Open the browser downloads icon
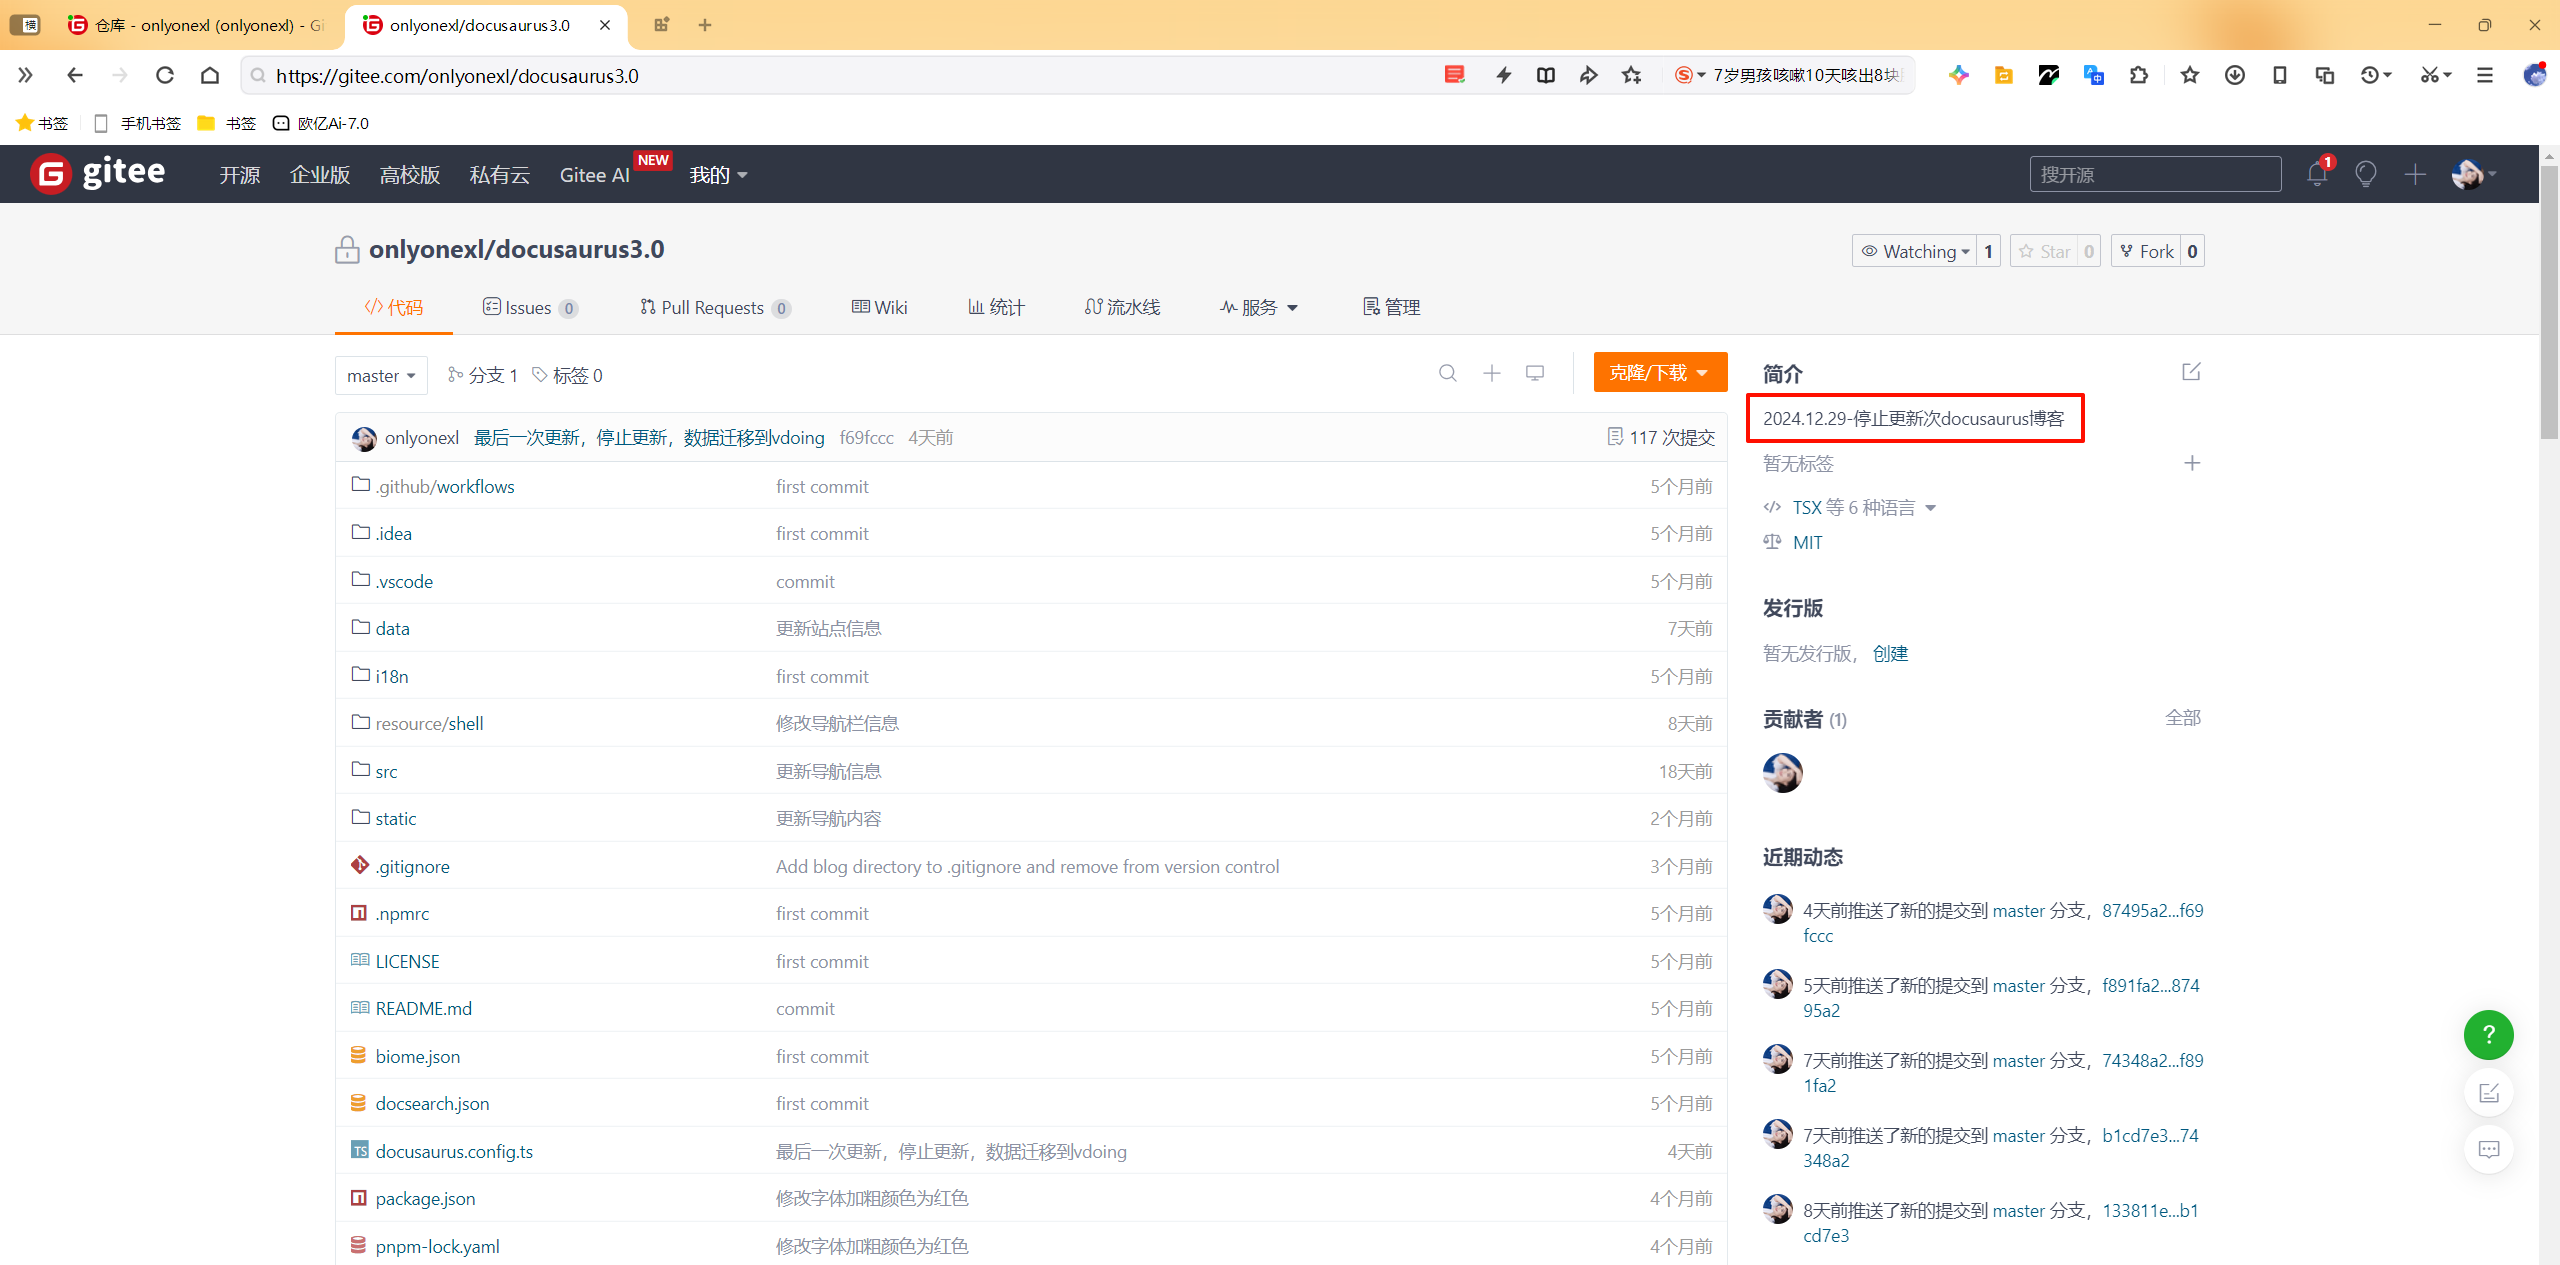Image resolution: width=2560 pixels, height=1265 pixels. [x=2235, y=75]
